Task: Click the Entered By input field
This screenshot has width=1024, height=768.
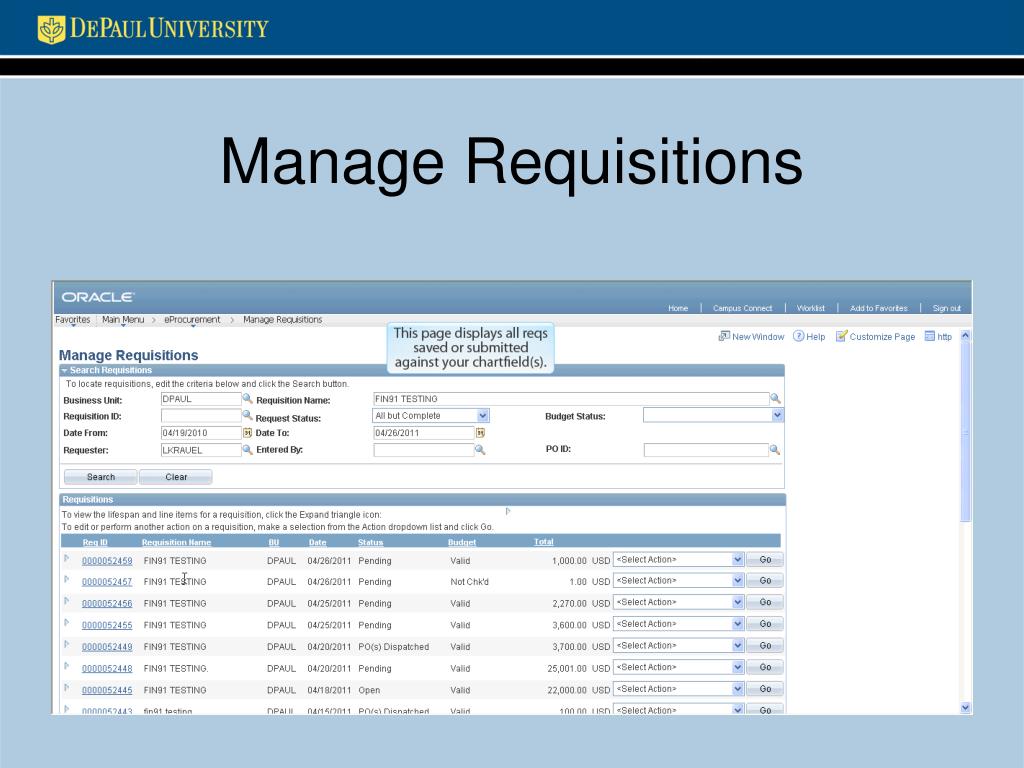Action: pyautogui.click(x=424, y=450)
